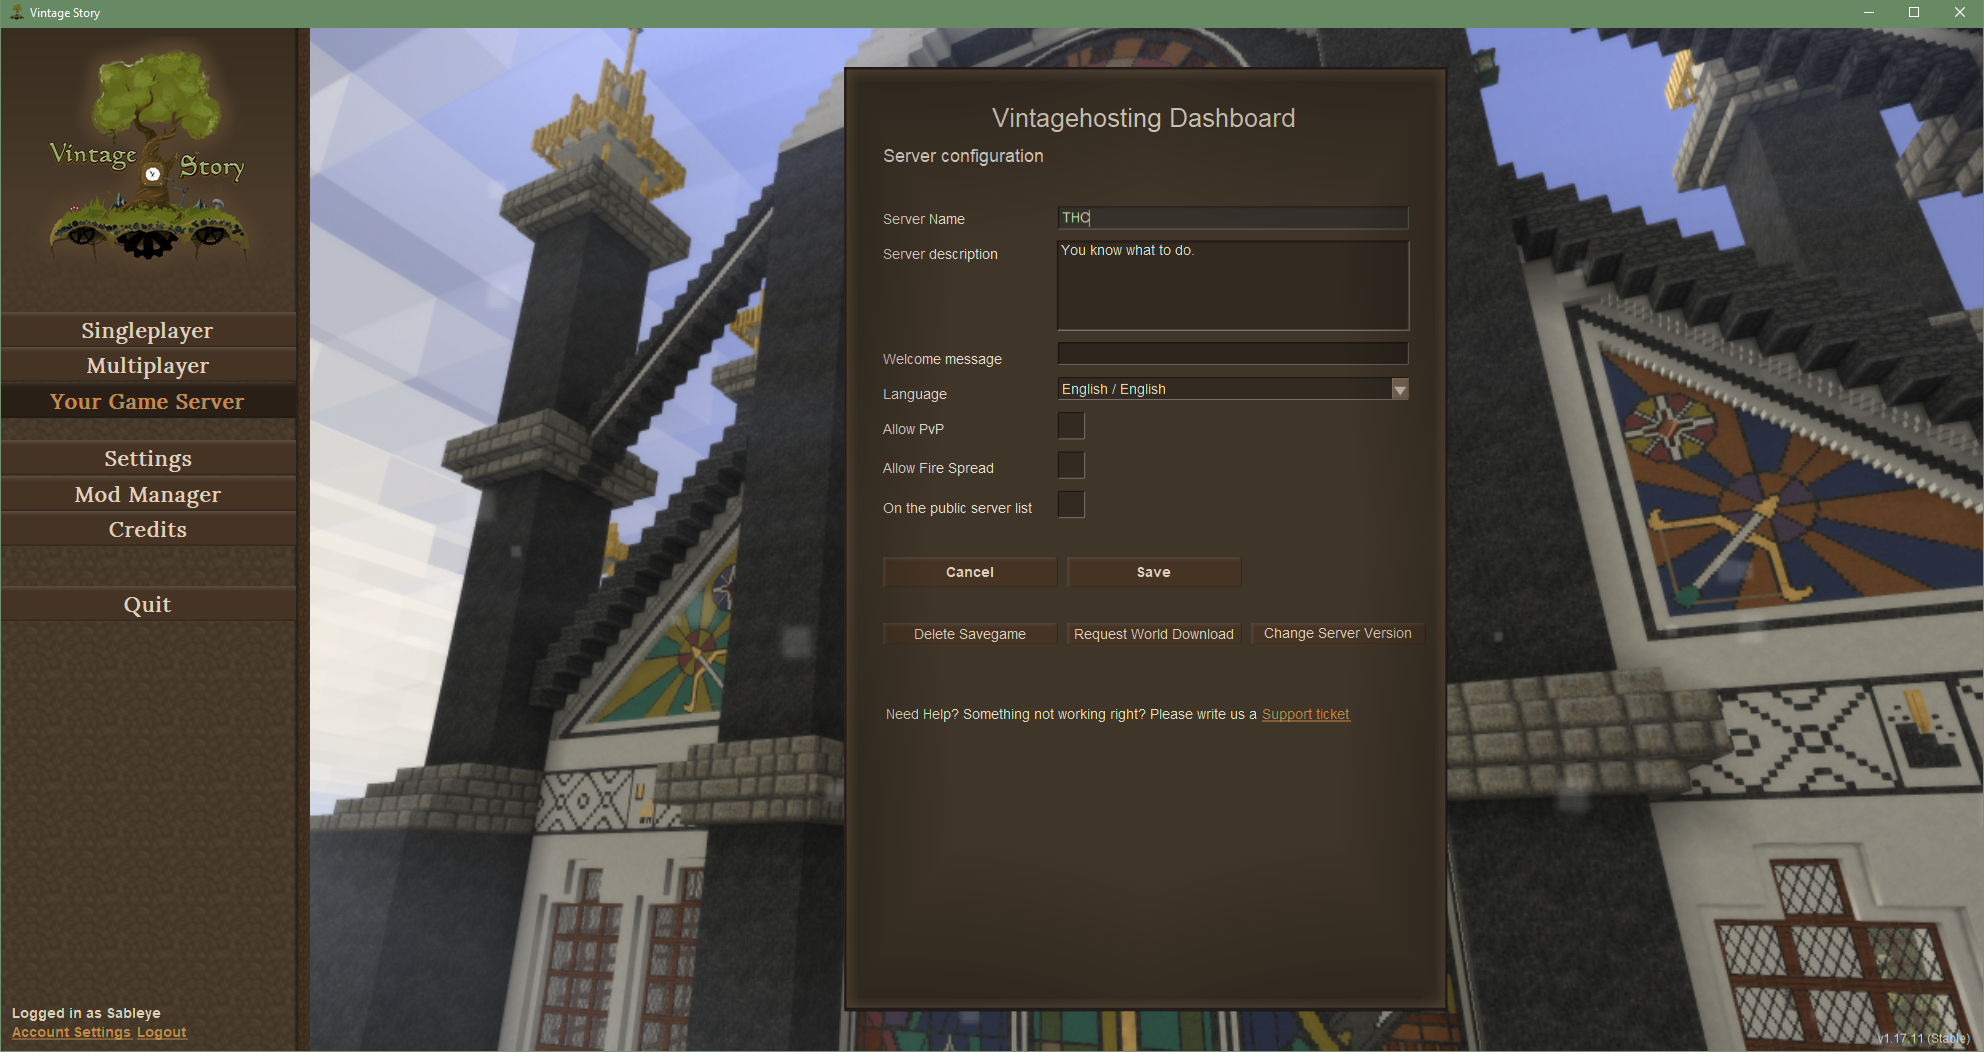This screenshot has width=1984, height=1052.
Task: Click the Vintage Story title bar icon
Action: pyautogui.click(x=16, y=13)
